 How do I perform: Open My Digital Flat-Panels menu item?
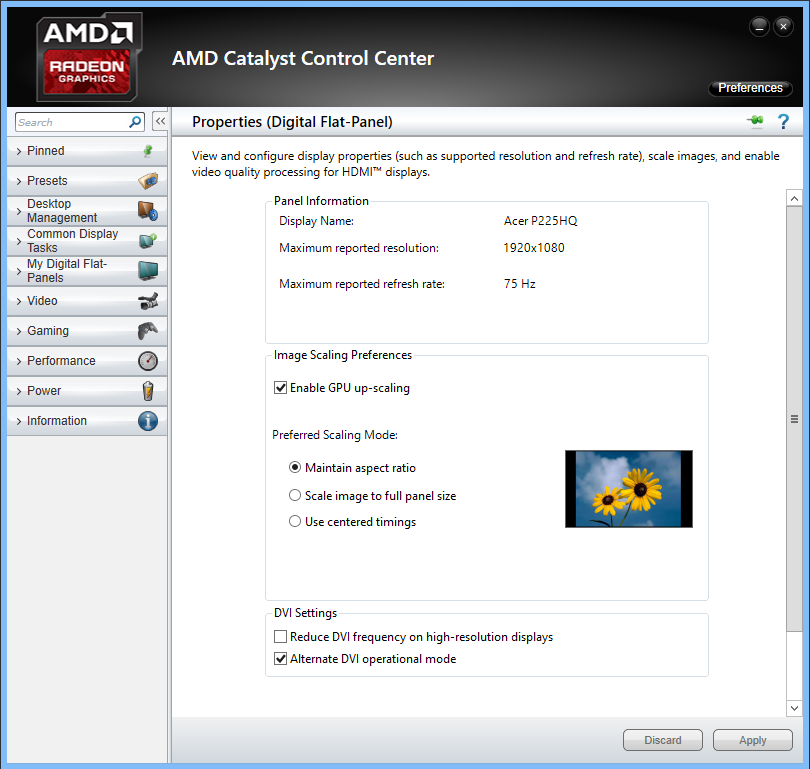[x=87, y=271]
